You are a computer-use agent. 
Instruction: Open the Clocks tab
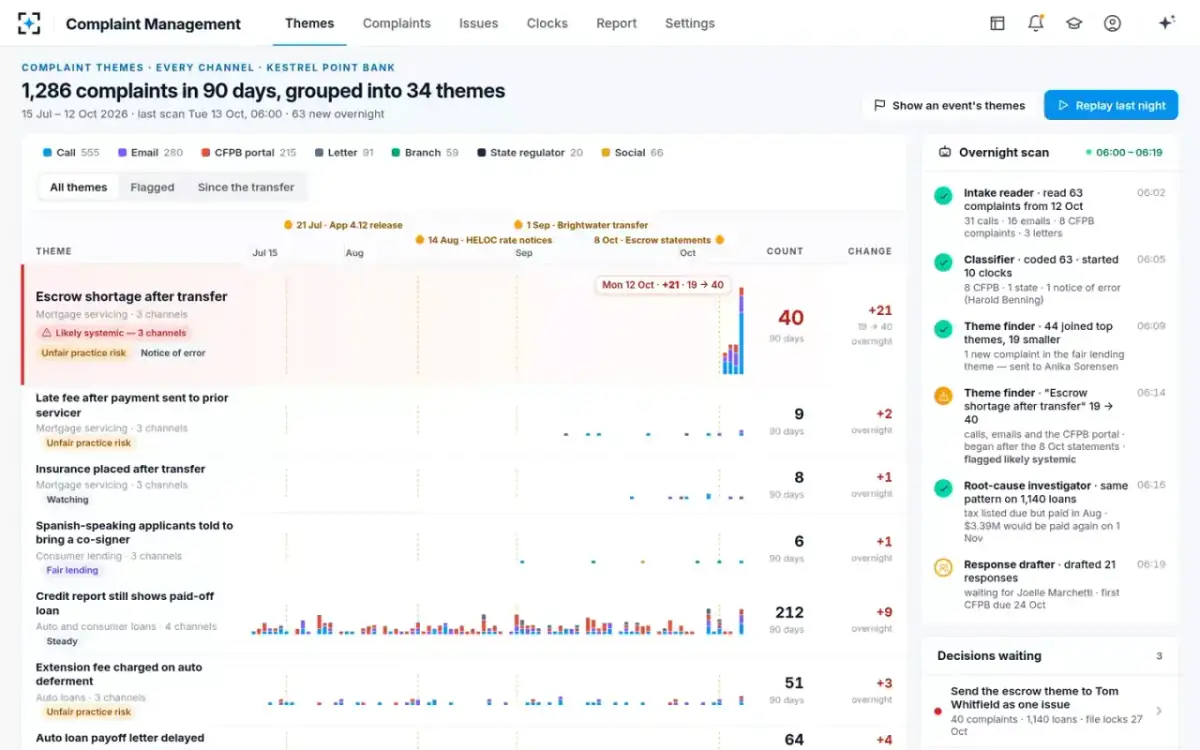click(x=547, y=23)
